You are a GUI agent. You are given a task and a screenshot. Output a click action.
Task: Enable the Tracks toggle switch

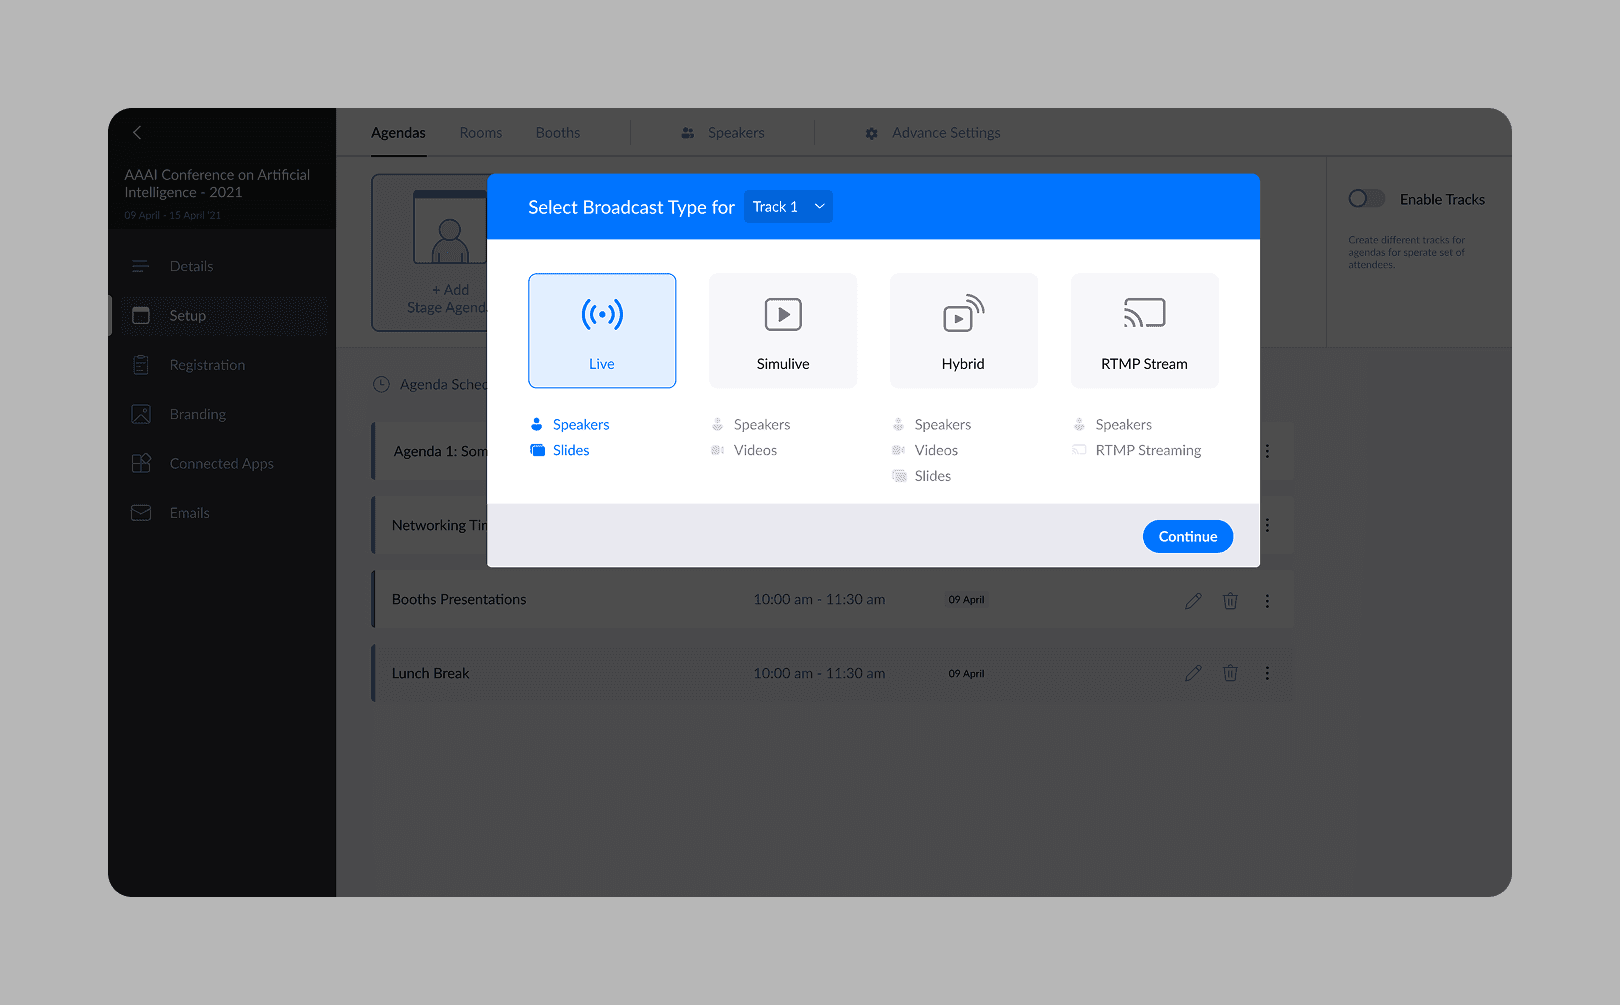click(x=1367, y=198)
